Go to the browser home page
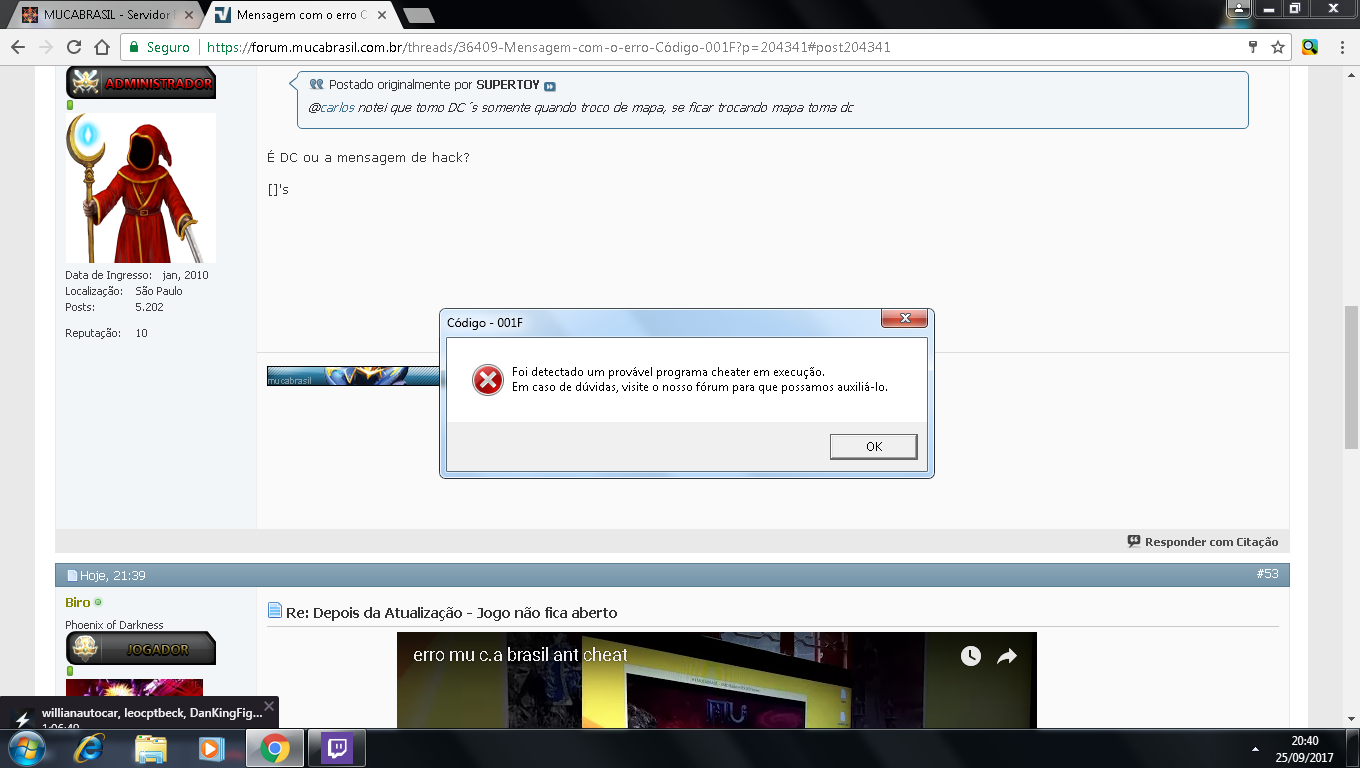This screenshot has height=768, width=1360. coord(101,47)
